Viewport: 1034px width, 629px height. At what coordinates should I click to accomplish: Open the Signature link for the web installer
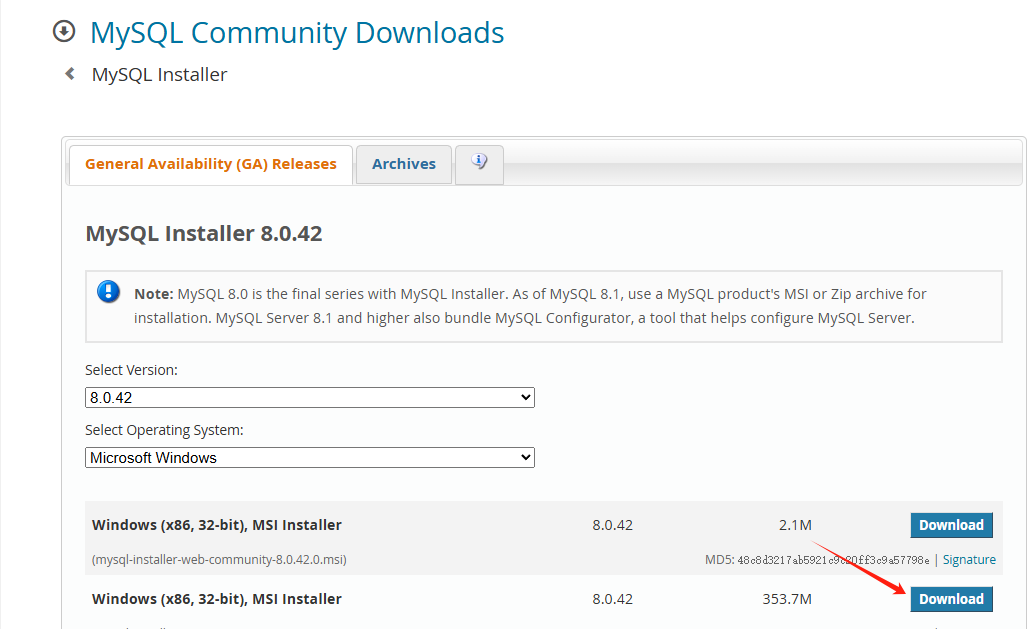pyautogui.click(x=969, y=560)
